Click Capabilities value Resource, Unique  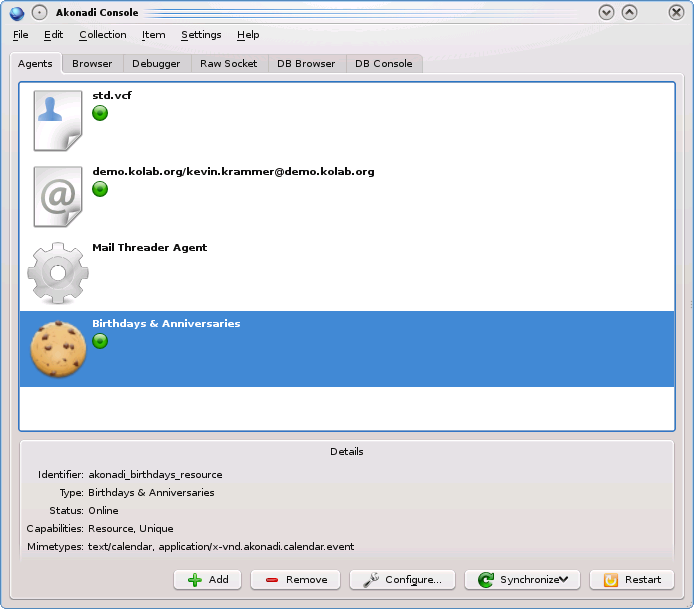131,529
